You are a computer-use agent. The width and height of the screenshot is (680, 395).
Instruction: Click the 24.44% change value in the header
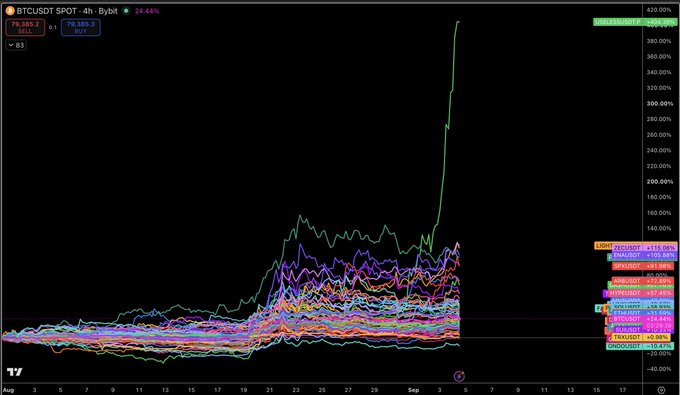coord(147,11)
